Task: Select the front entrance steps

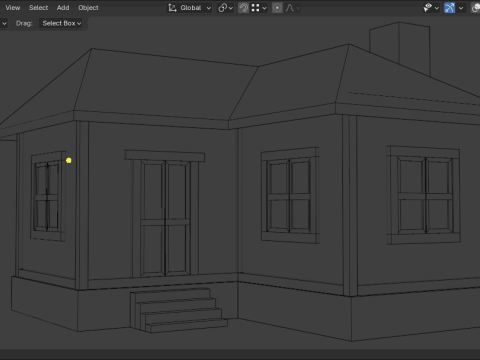Action: tap(179, 311)
